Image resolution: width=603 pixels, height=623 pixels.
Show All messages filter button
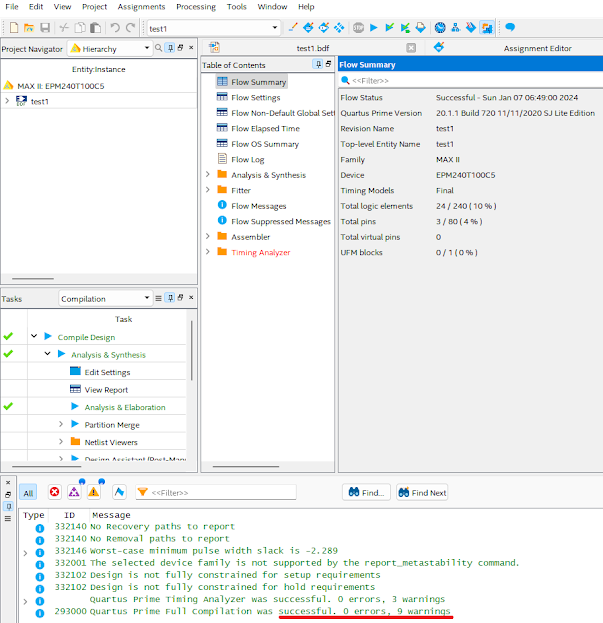(28, 493)
